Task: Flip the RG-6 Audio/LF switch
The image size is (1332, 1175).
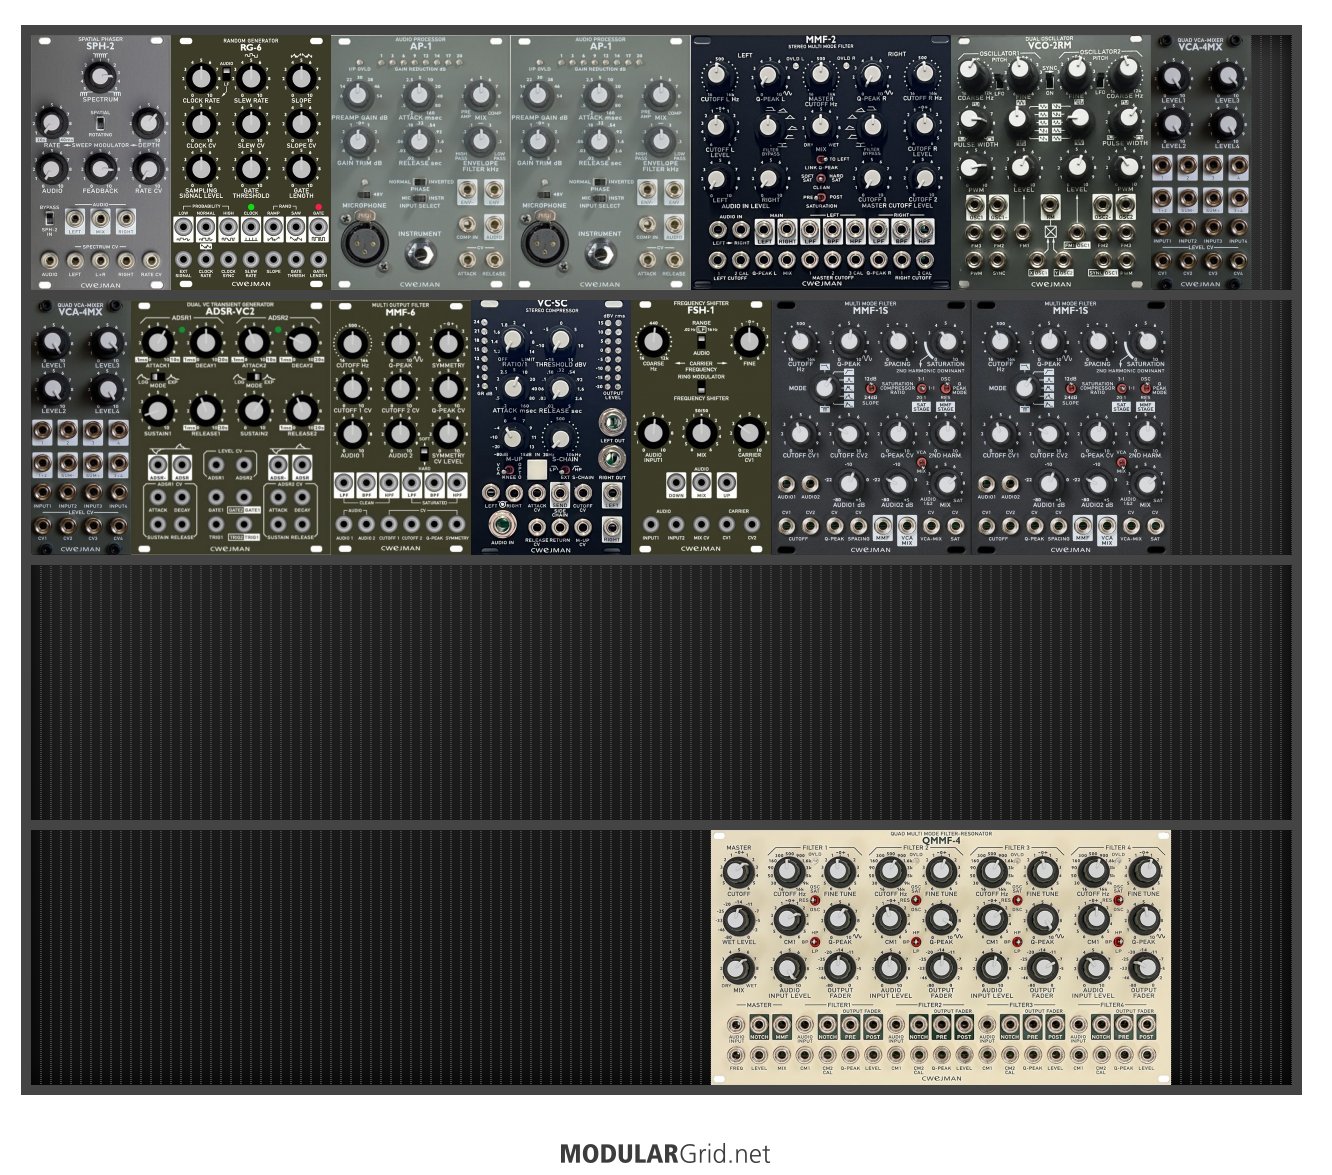Action: pos(226,73)
